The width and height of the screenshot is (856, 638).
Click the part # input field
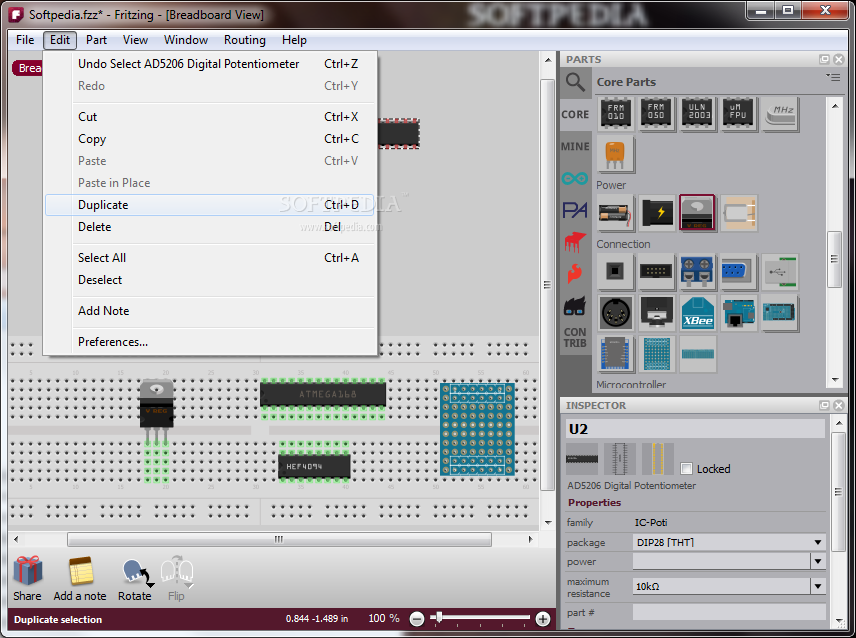[729, 612]
